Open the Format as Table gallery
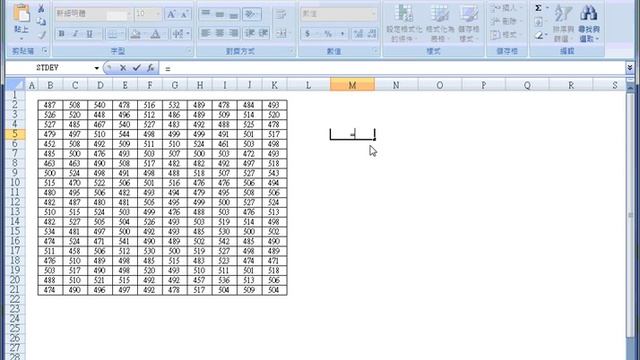The image size is (640, 360). coord(440,23)
